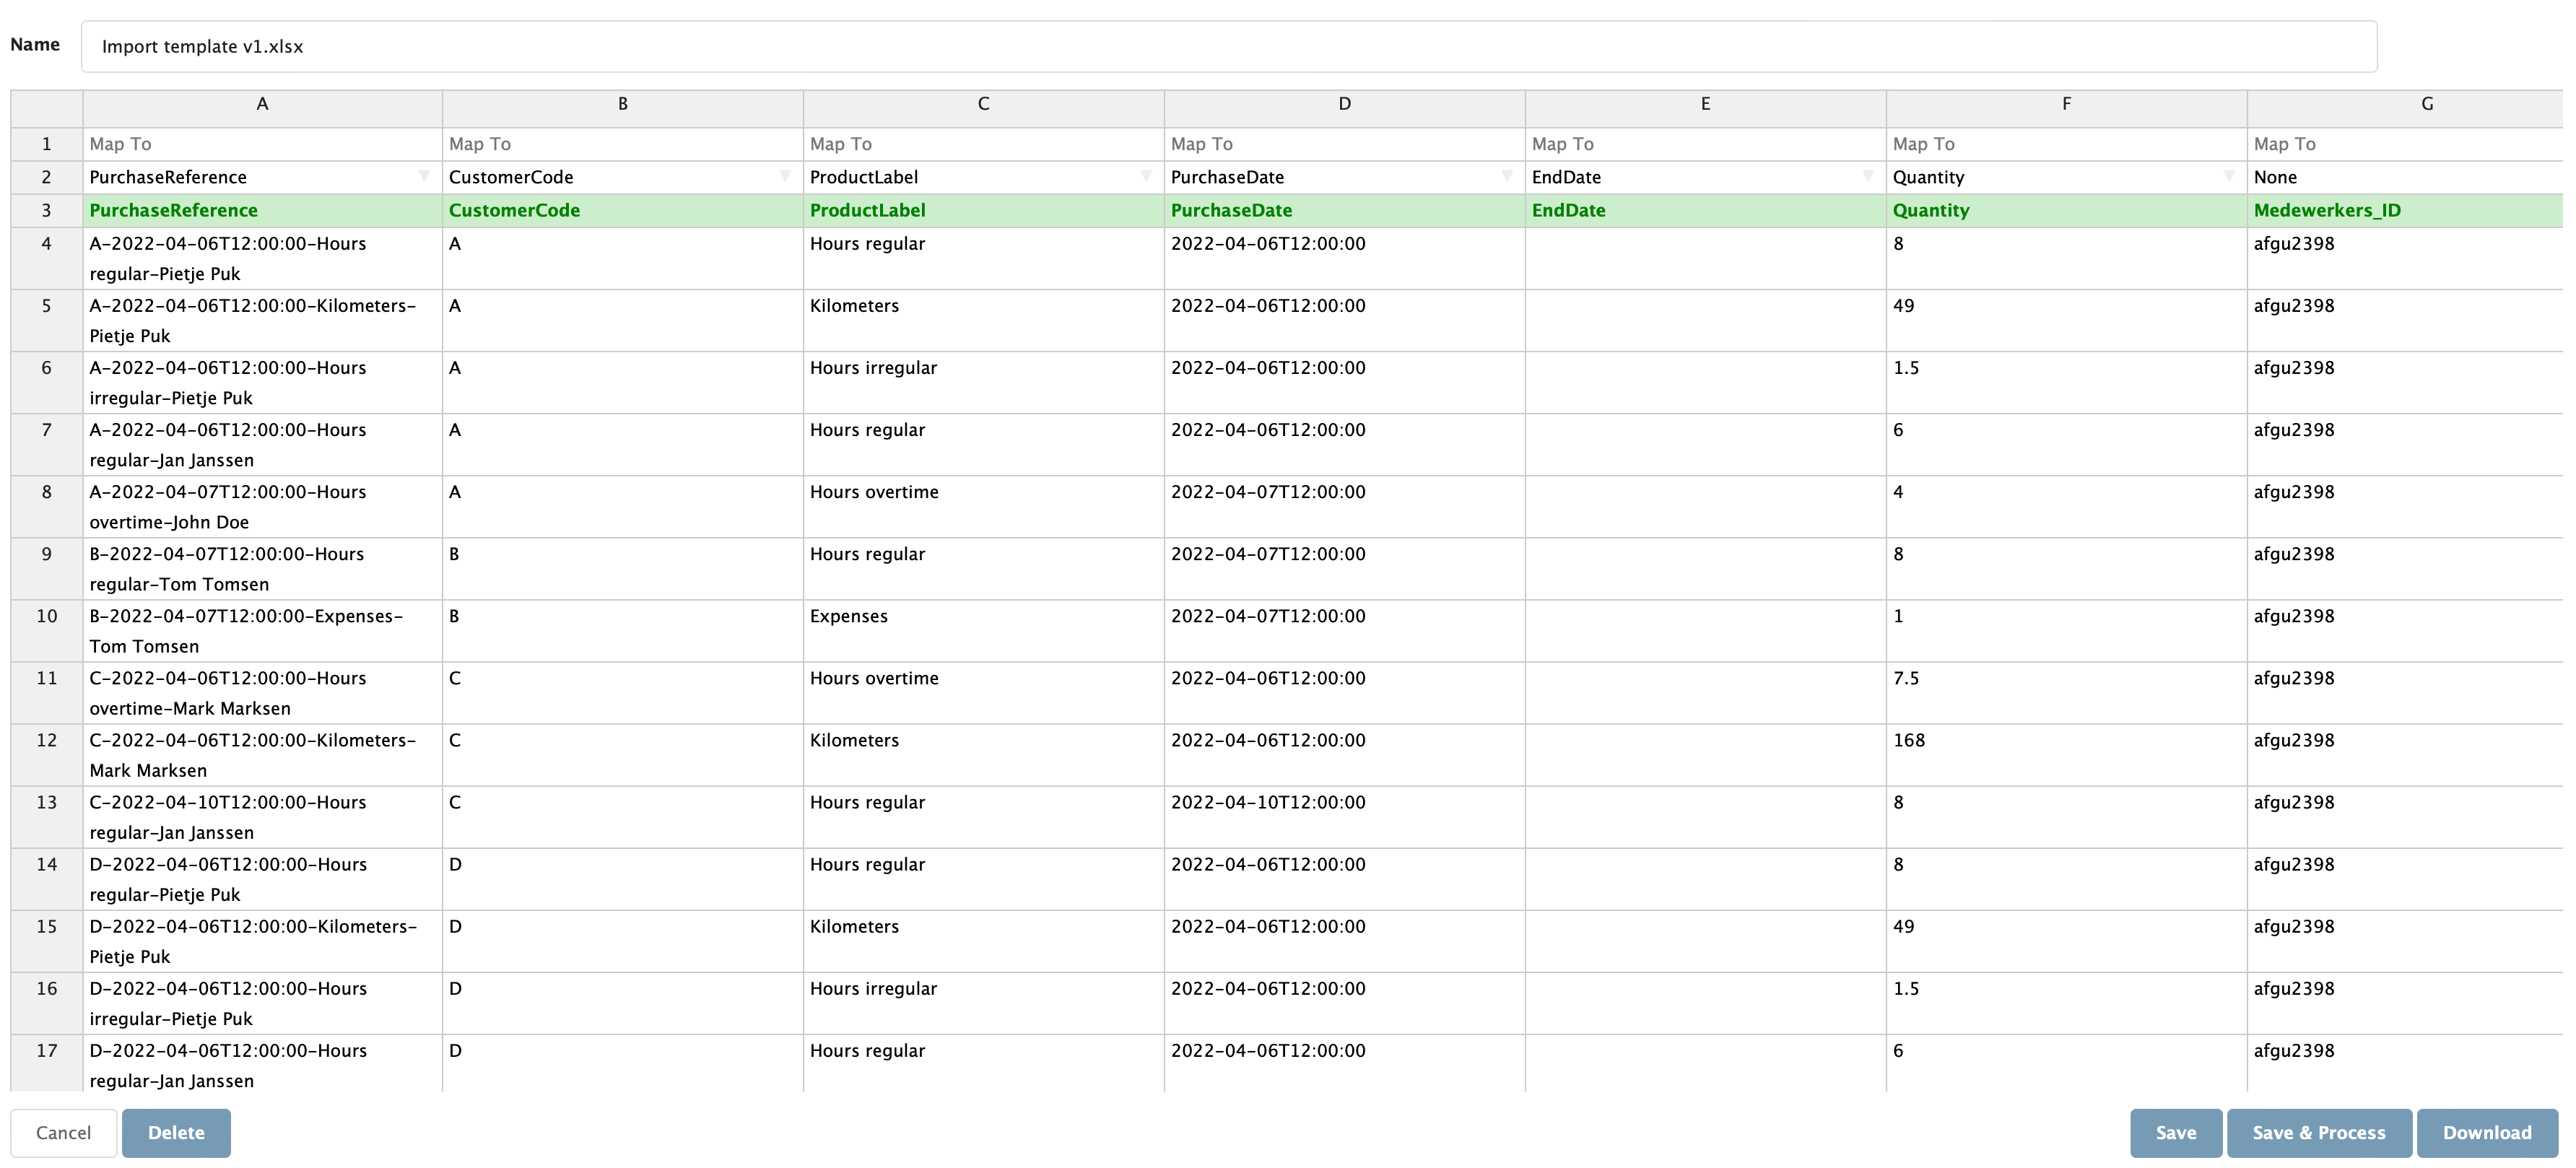The image size is (2576, 1168).
Task: Open the ProductLabel column filter
Action: click(x=1144, y=177)
